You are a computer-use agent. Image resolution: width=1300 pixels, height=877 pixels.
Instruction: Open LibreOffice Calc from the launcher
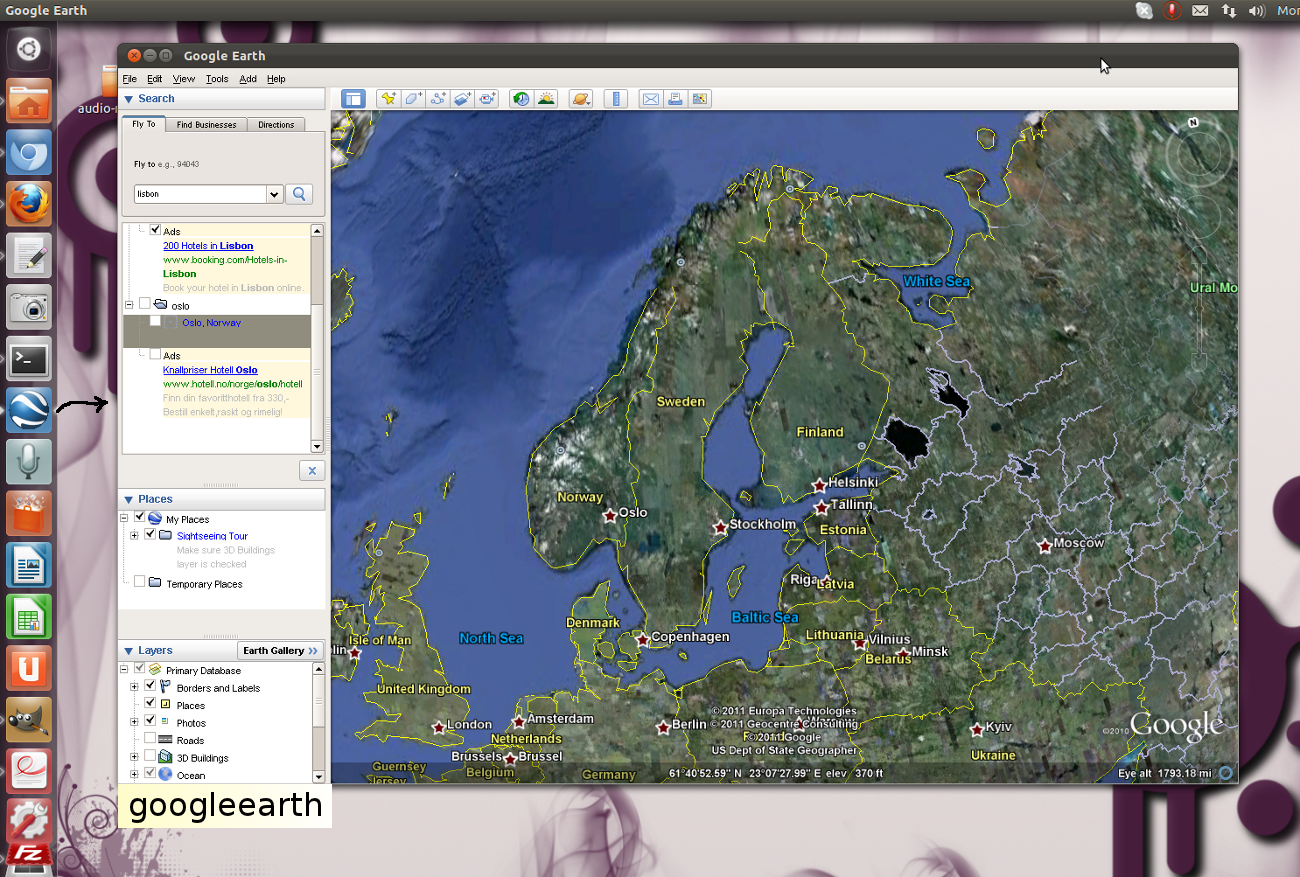click(29, 617)
